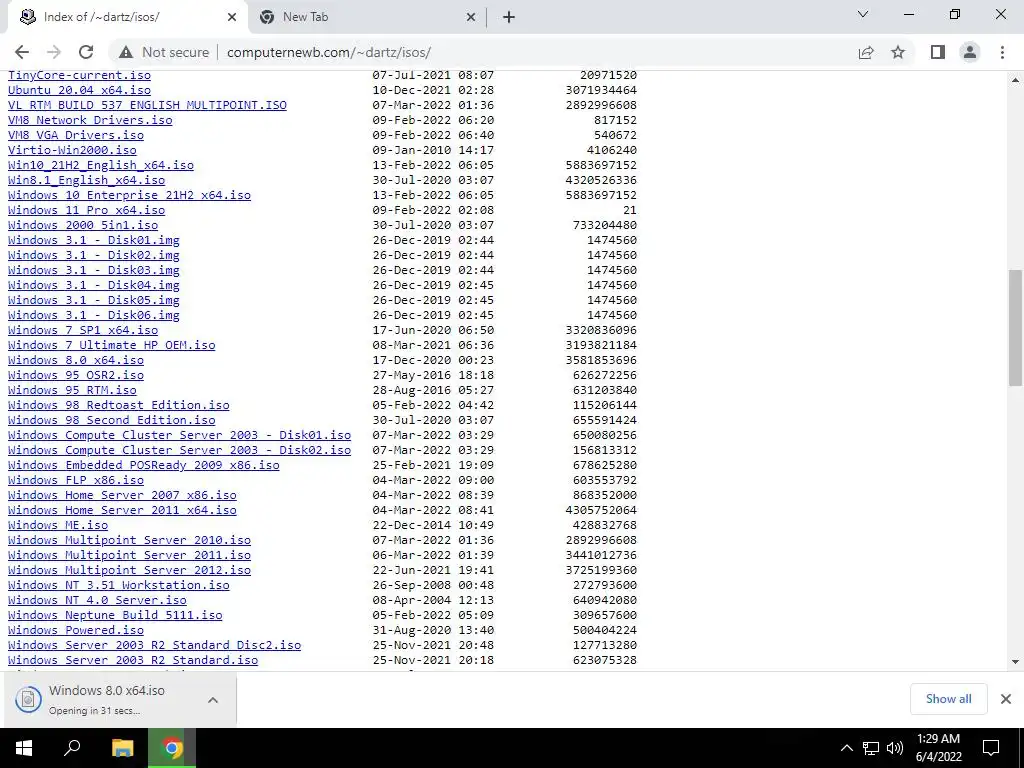Close the New Tab tab
This screenshot has width=1024, height=768.
click(471, 18)
